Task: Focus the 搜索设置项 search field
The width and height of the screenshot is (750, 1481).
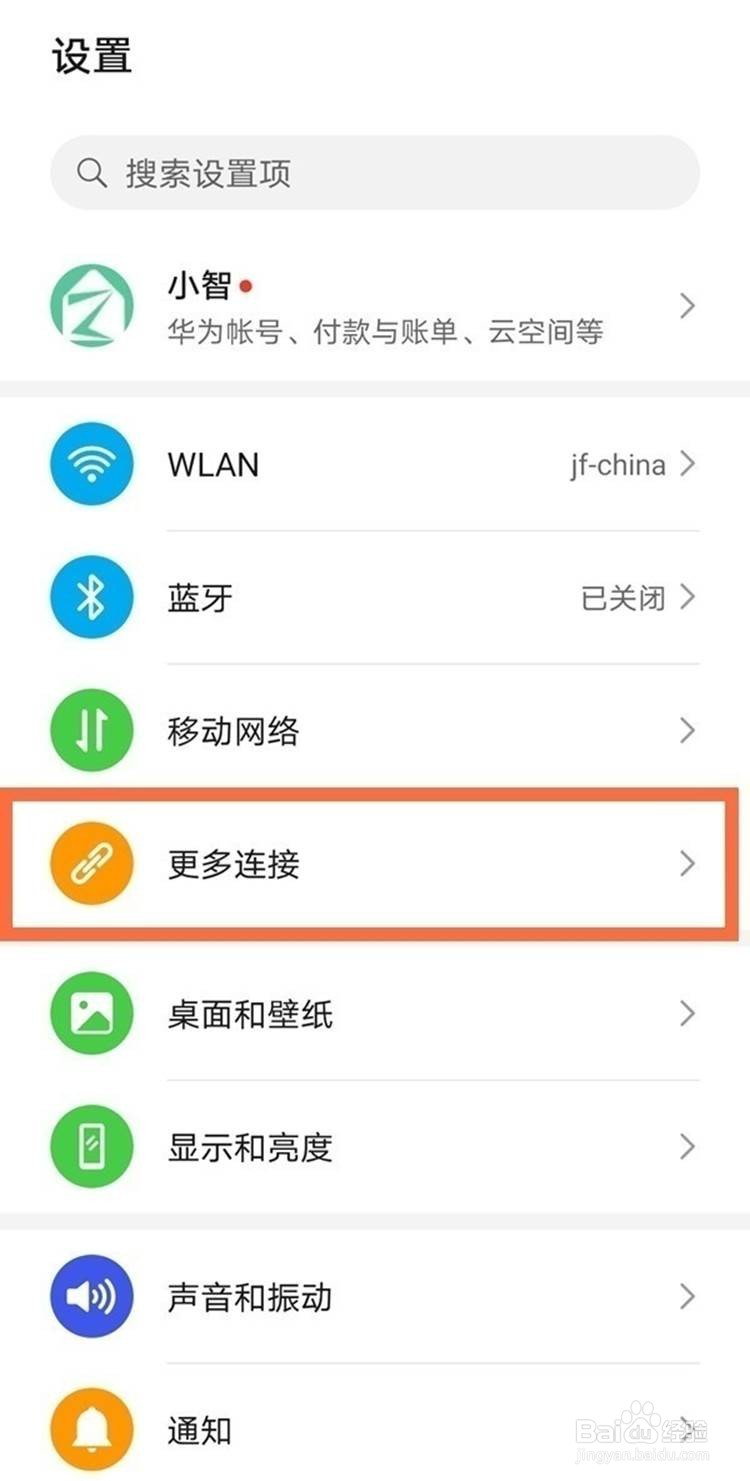Action: (375, 173)
